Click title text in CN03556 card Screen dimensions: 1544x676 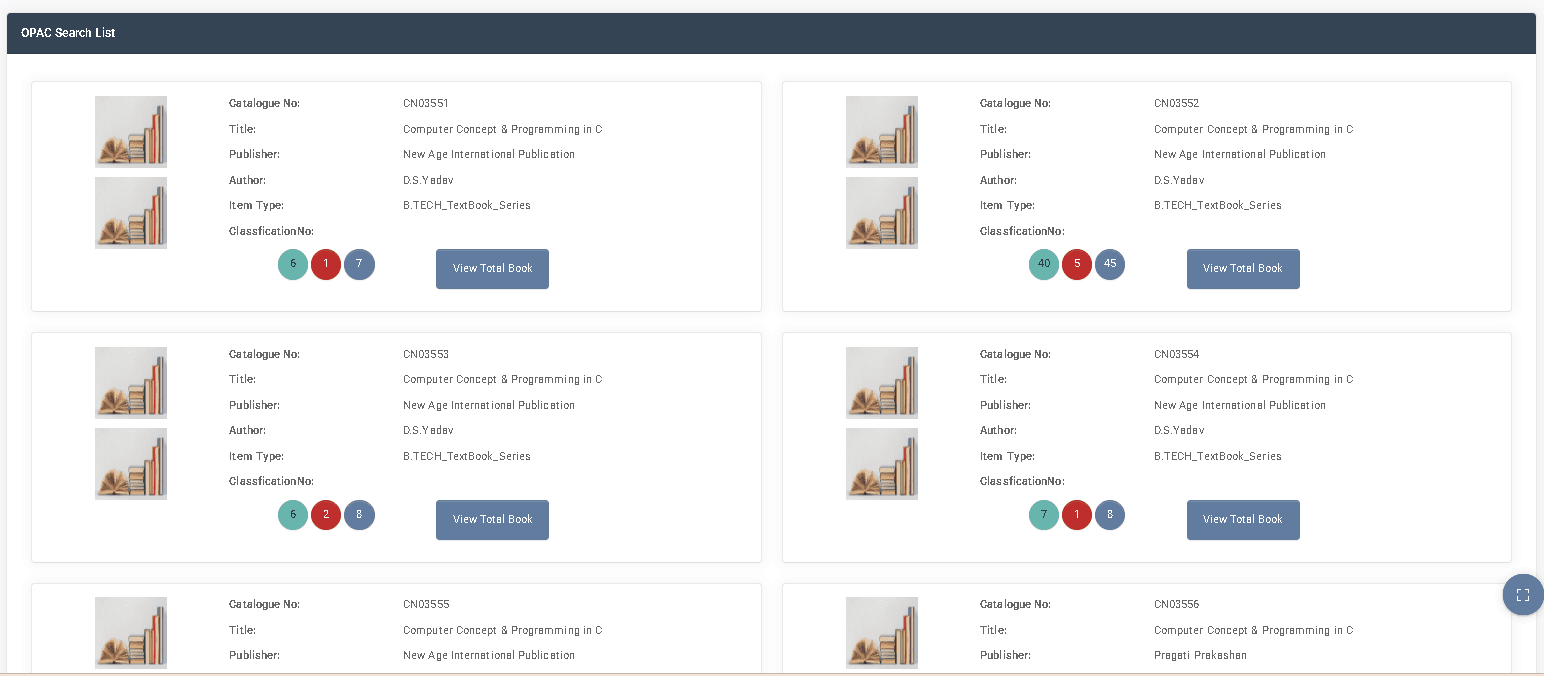click(x=1254, y=630)
